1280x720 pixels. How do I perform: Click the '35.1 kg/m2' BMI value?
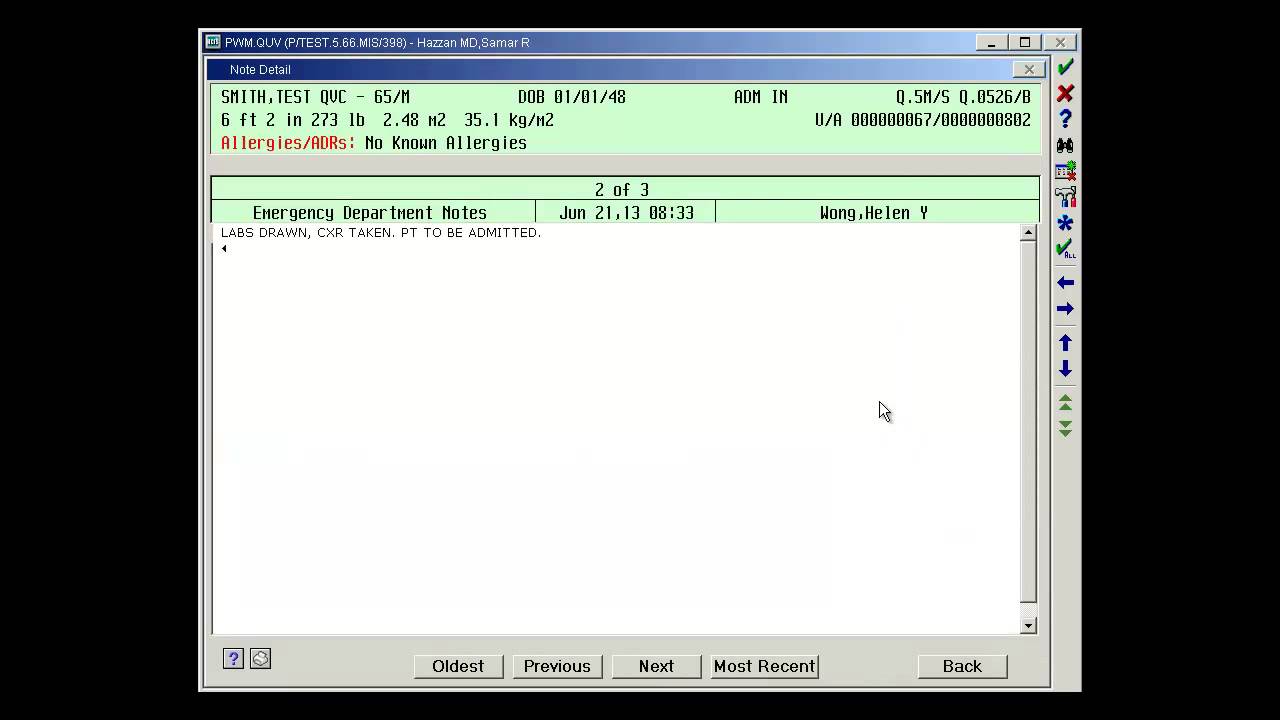[509, 120]
